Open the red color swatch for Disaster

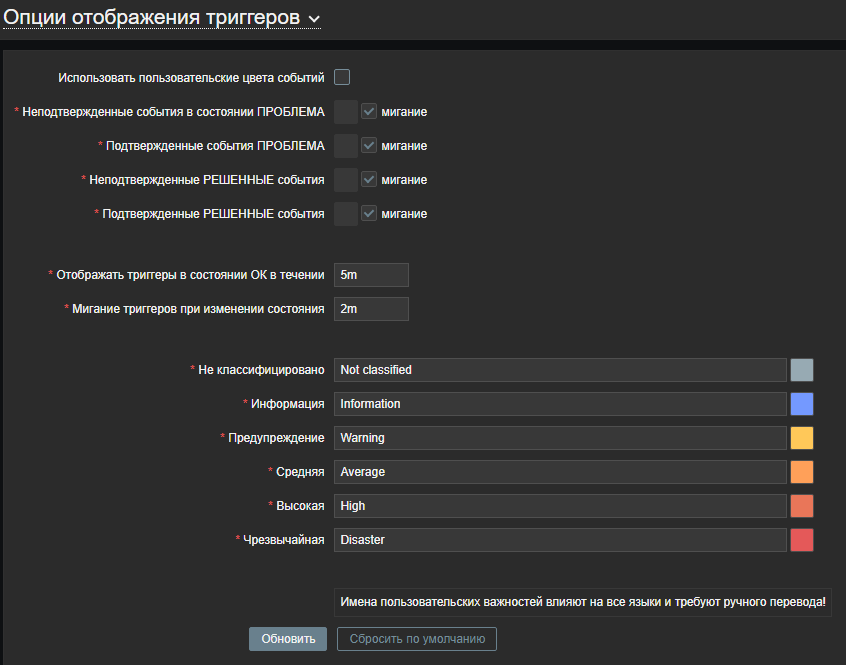(x=802, y=540)
